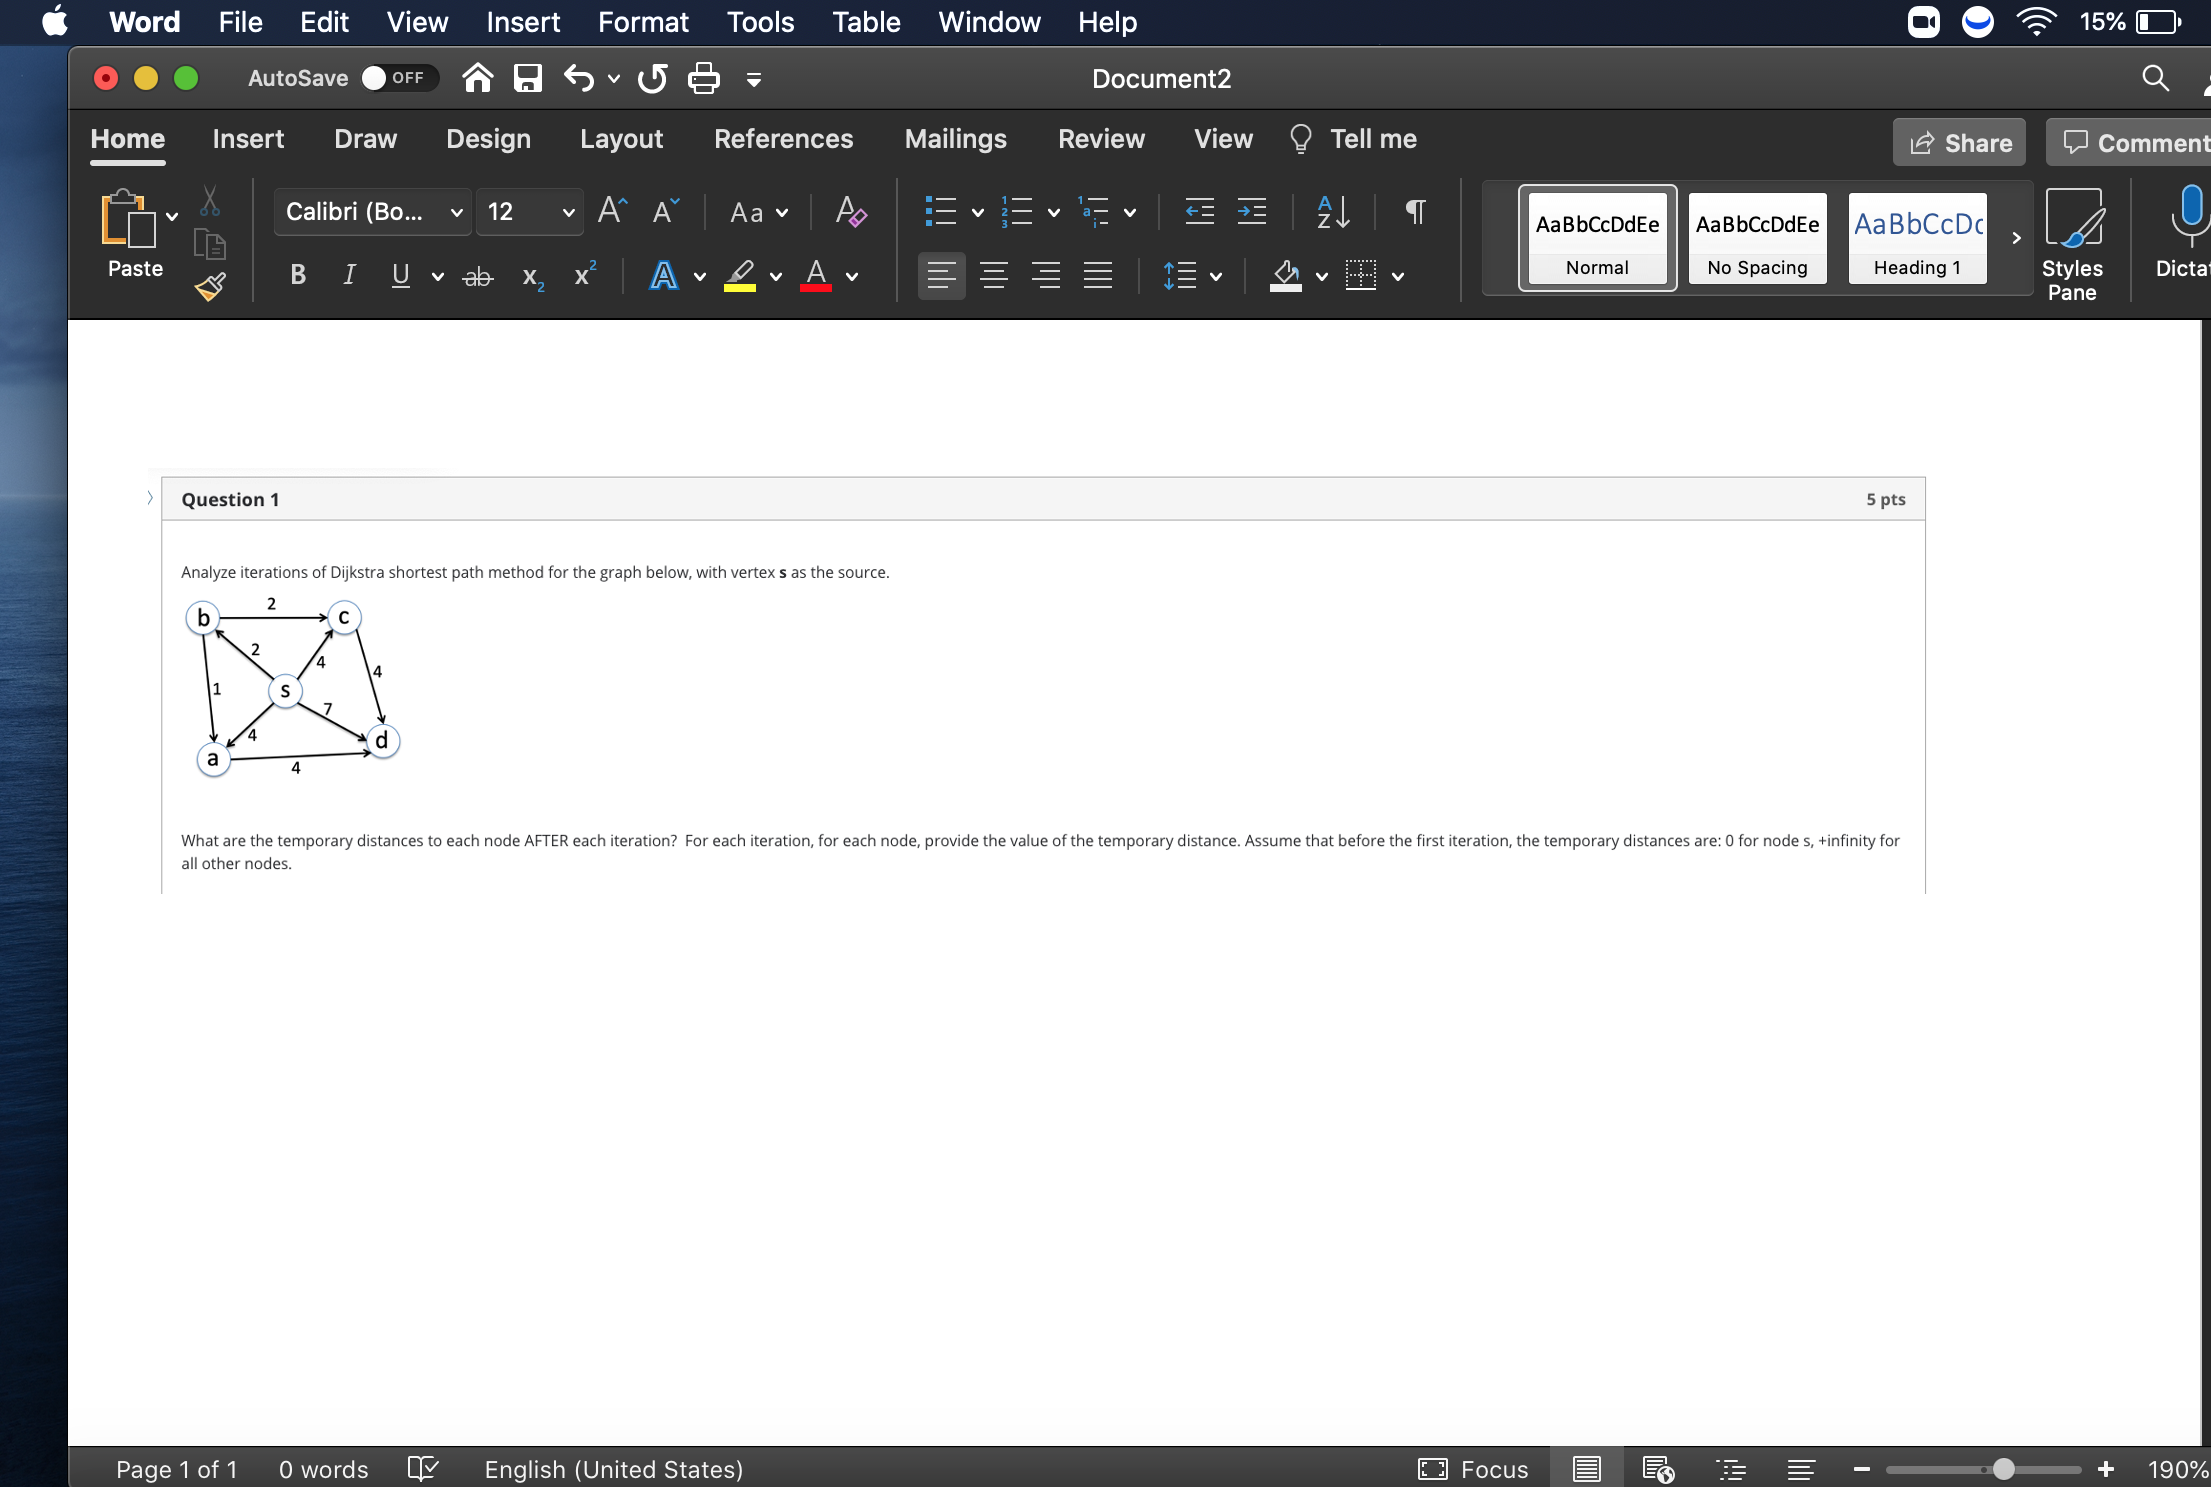Apply the Heading 1 style

tap(1916, 238)
